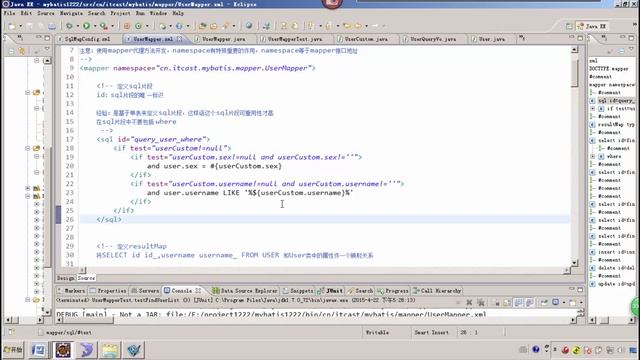Toggle show console on standard out change
This screenshot has height=360, width=640.
tap(518, 302)
